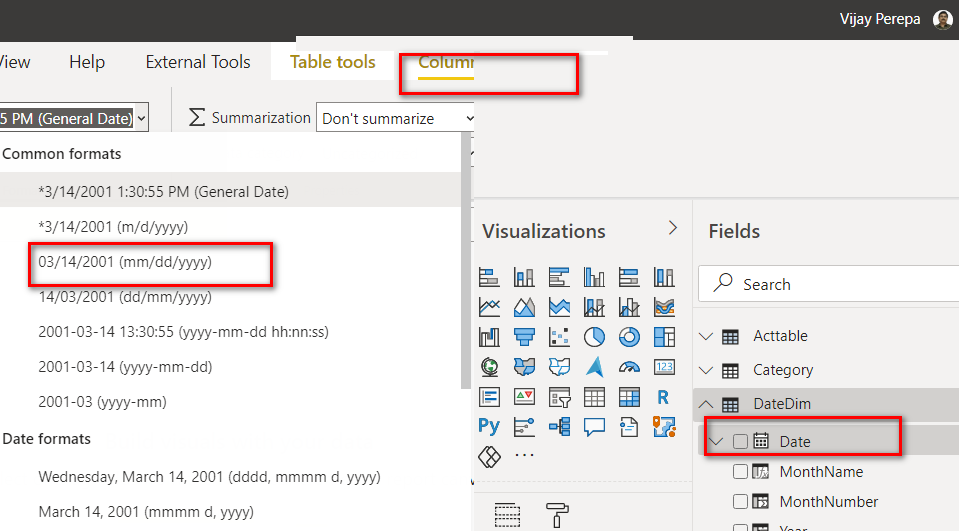Select the Gauge visual
The width and height of the screenshot is (959, 531).
tap(629, 366)
